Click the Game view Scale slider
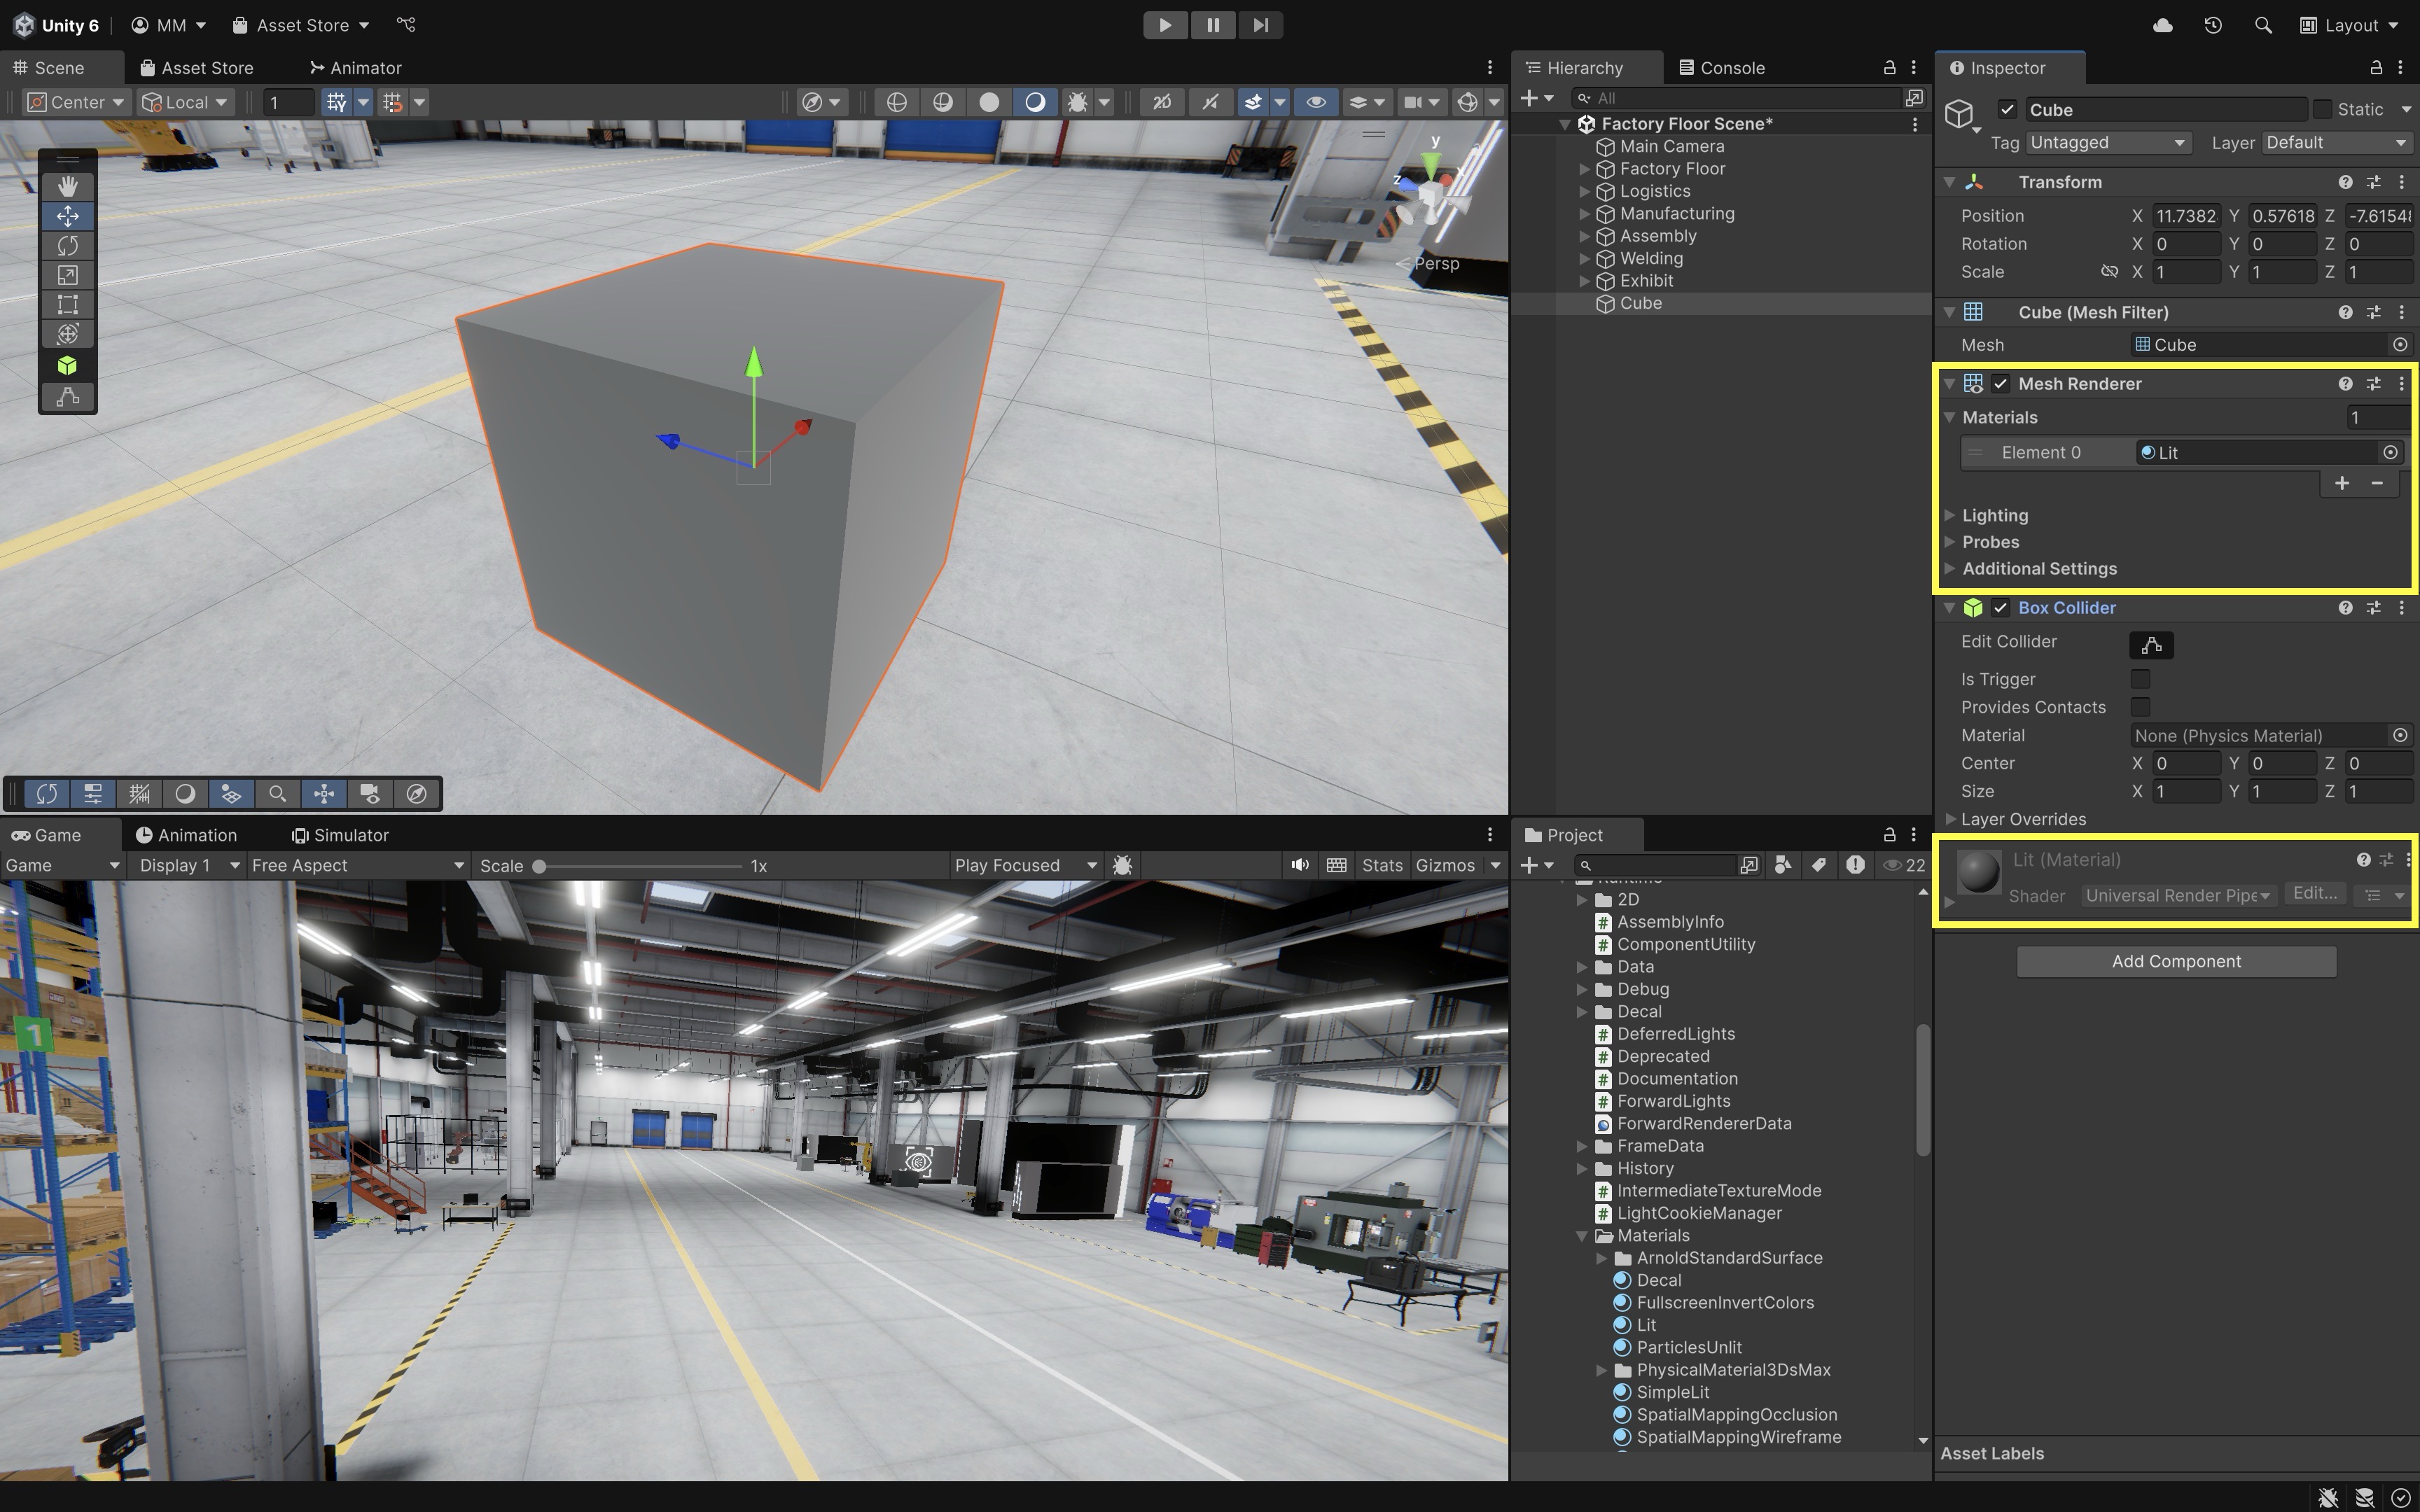The height and width of the screenshot is (1512, 2420). coord(640,866)
